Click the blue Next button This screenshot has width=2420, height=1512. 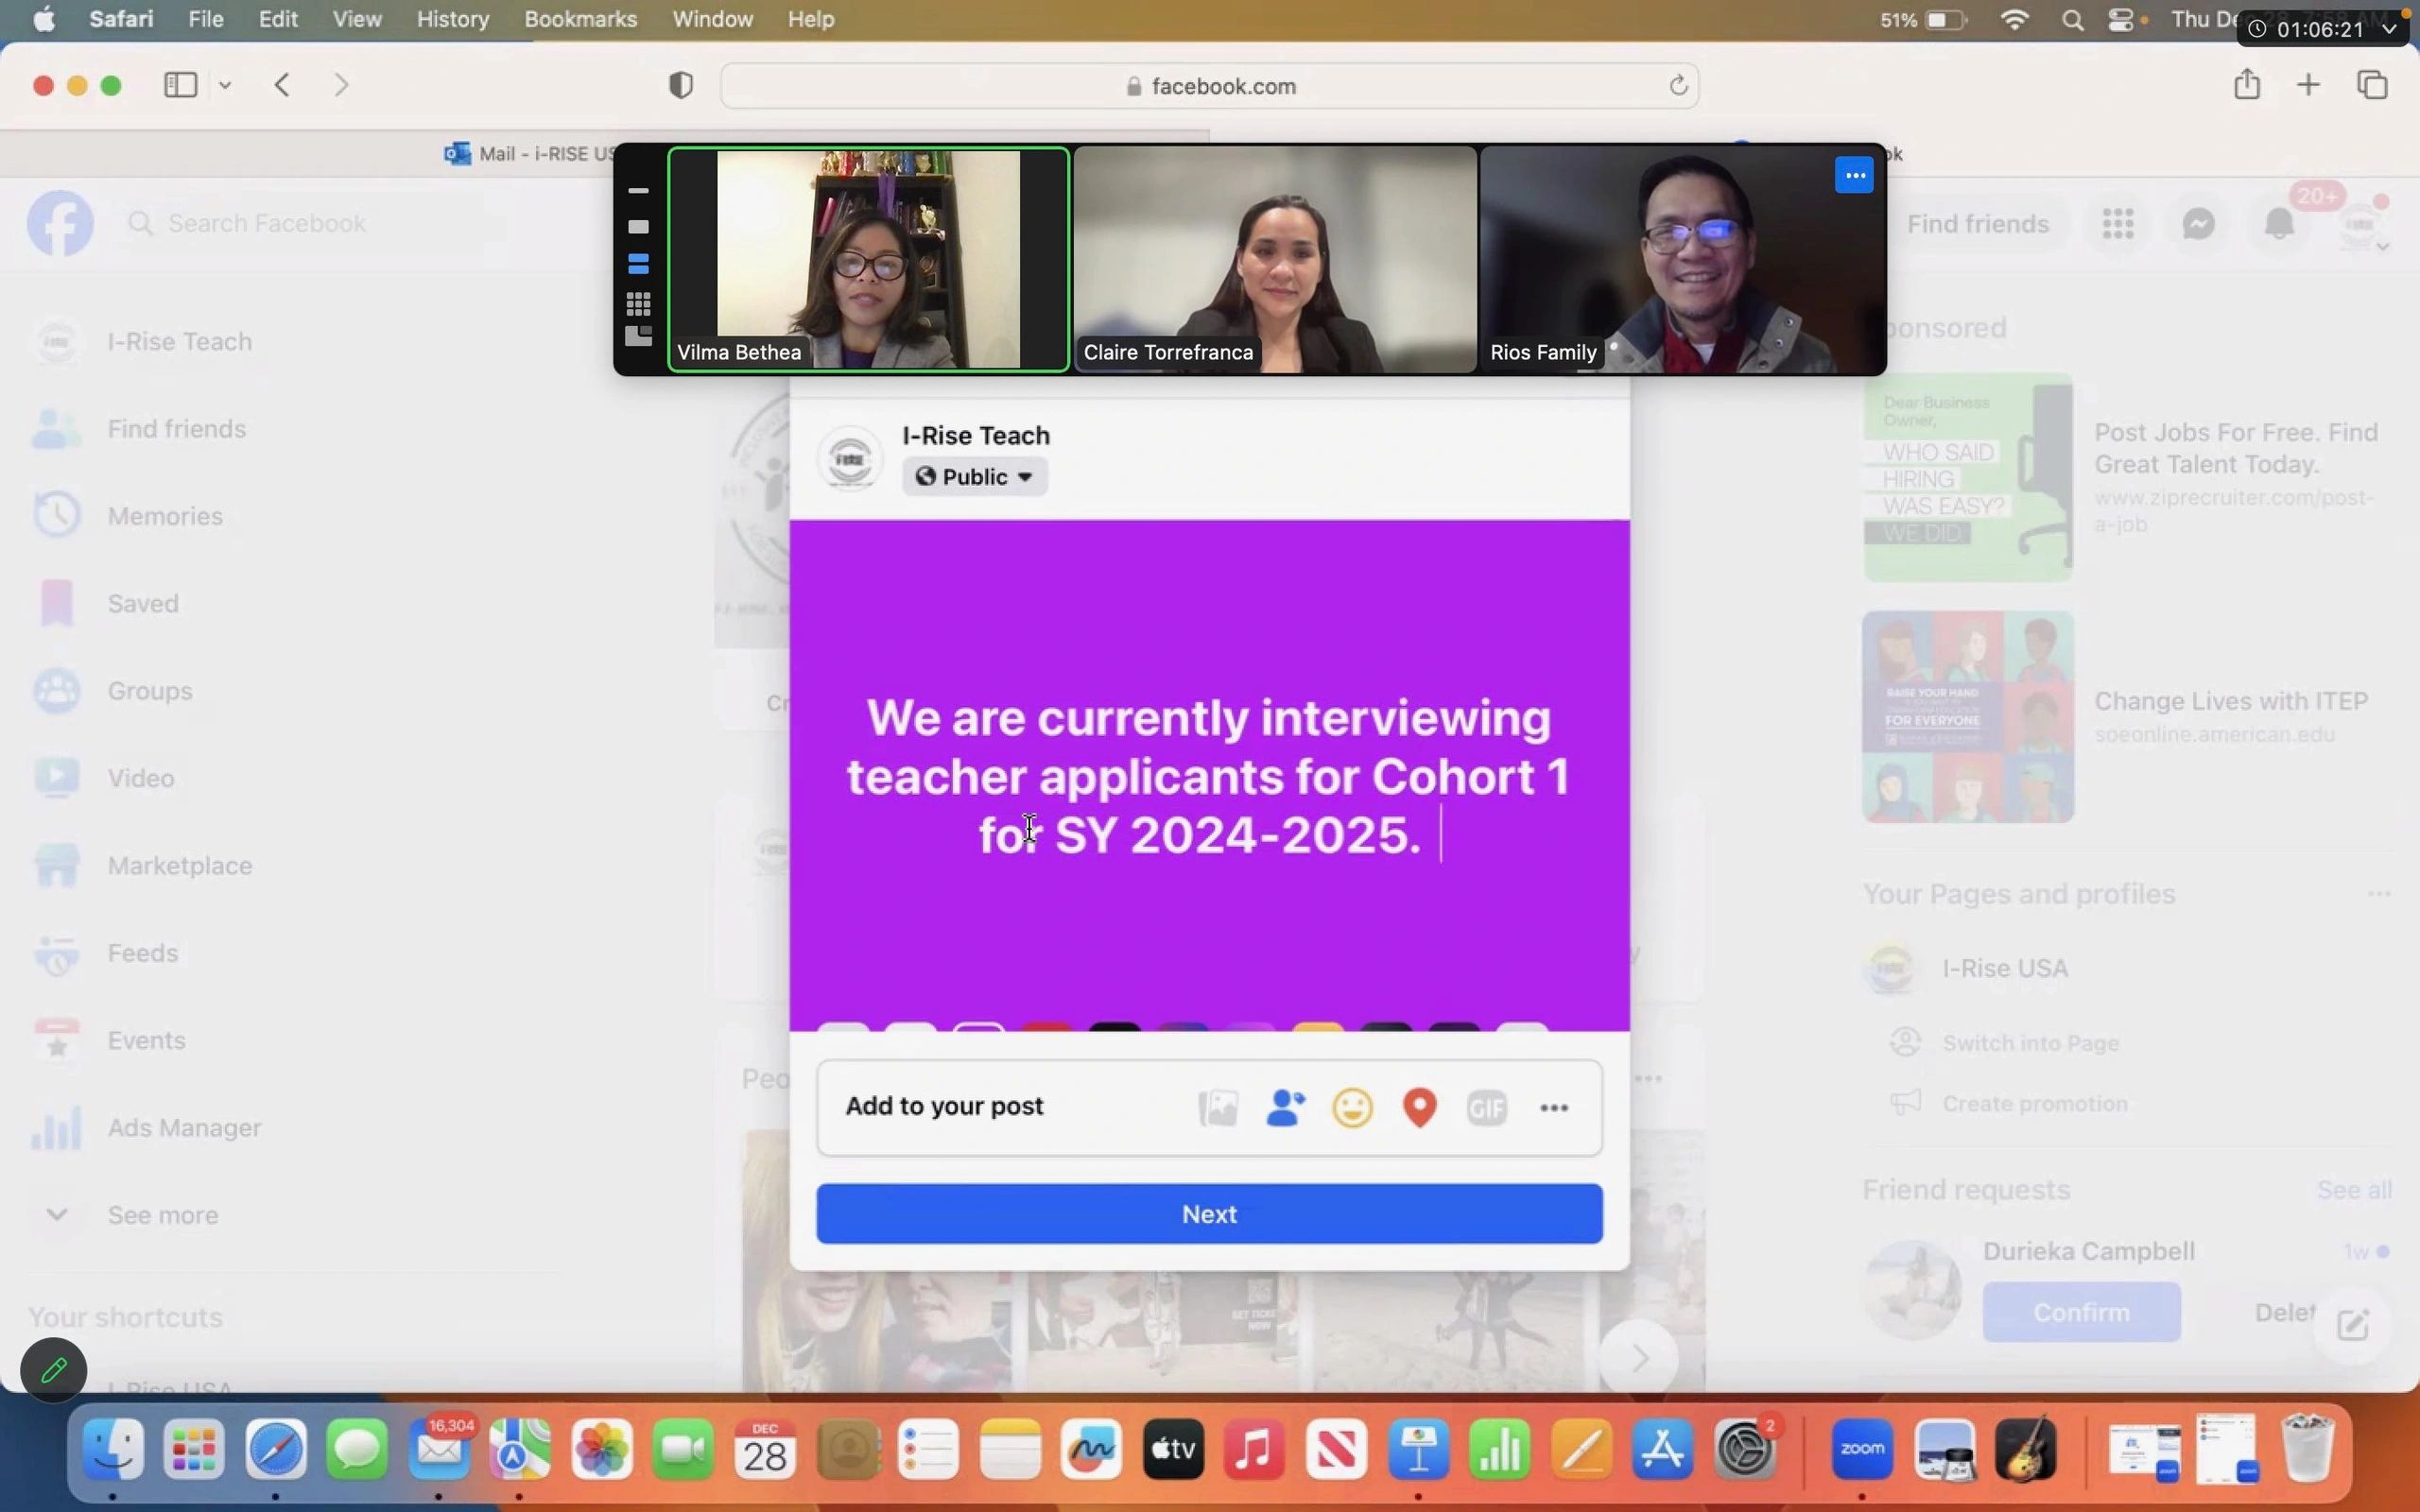pos(1208,1214)
